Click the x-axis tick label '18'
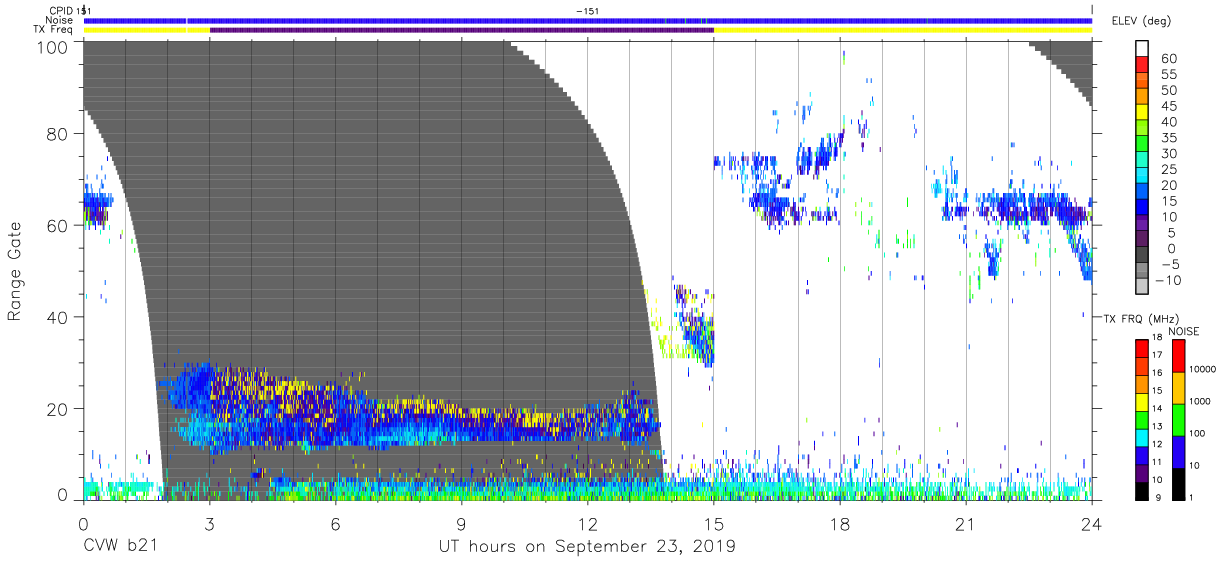The image size is (1228, 567). click(840, 524)
